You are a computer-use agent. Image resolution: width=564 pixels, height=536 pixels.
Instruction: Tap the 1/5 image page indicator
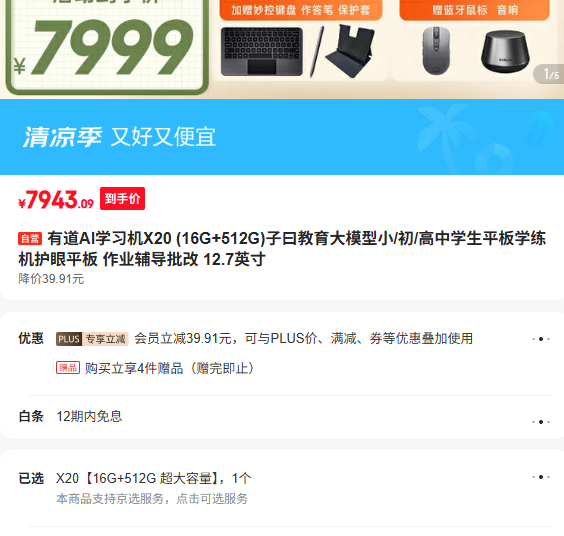(x=550, y=74)
